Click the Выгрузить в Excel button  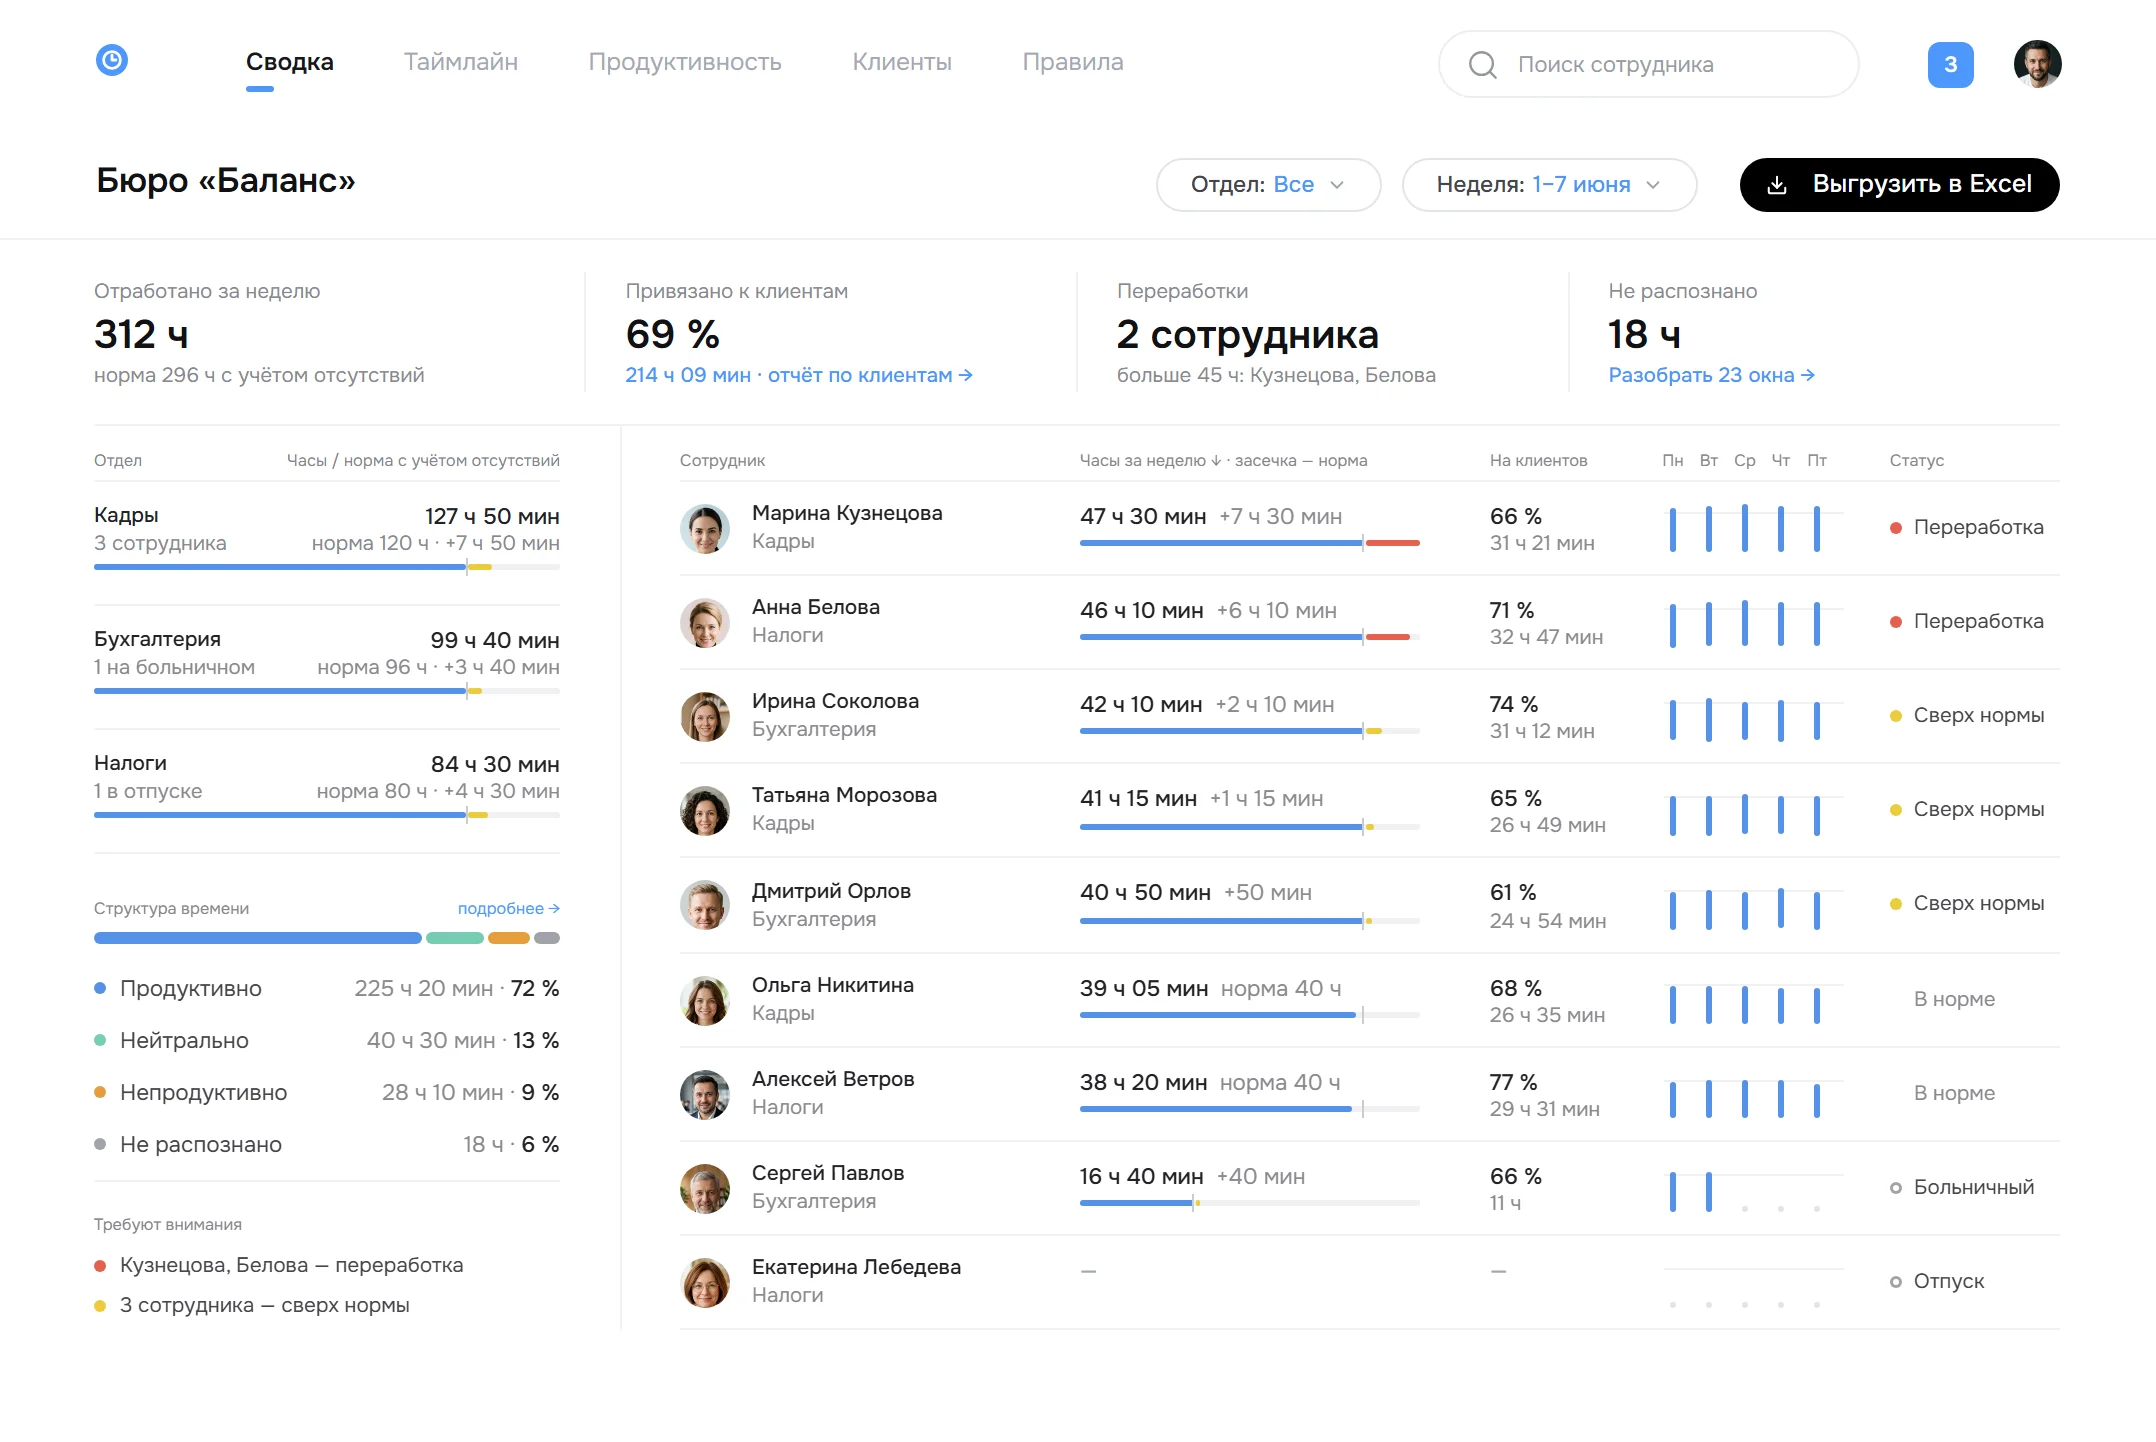coord(1899,185)
